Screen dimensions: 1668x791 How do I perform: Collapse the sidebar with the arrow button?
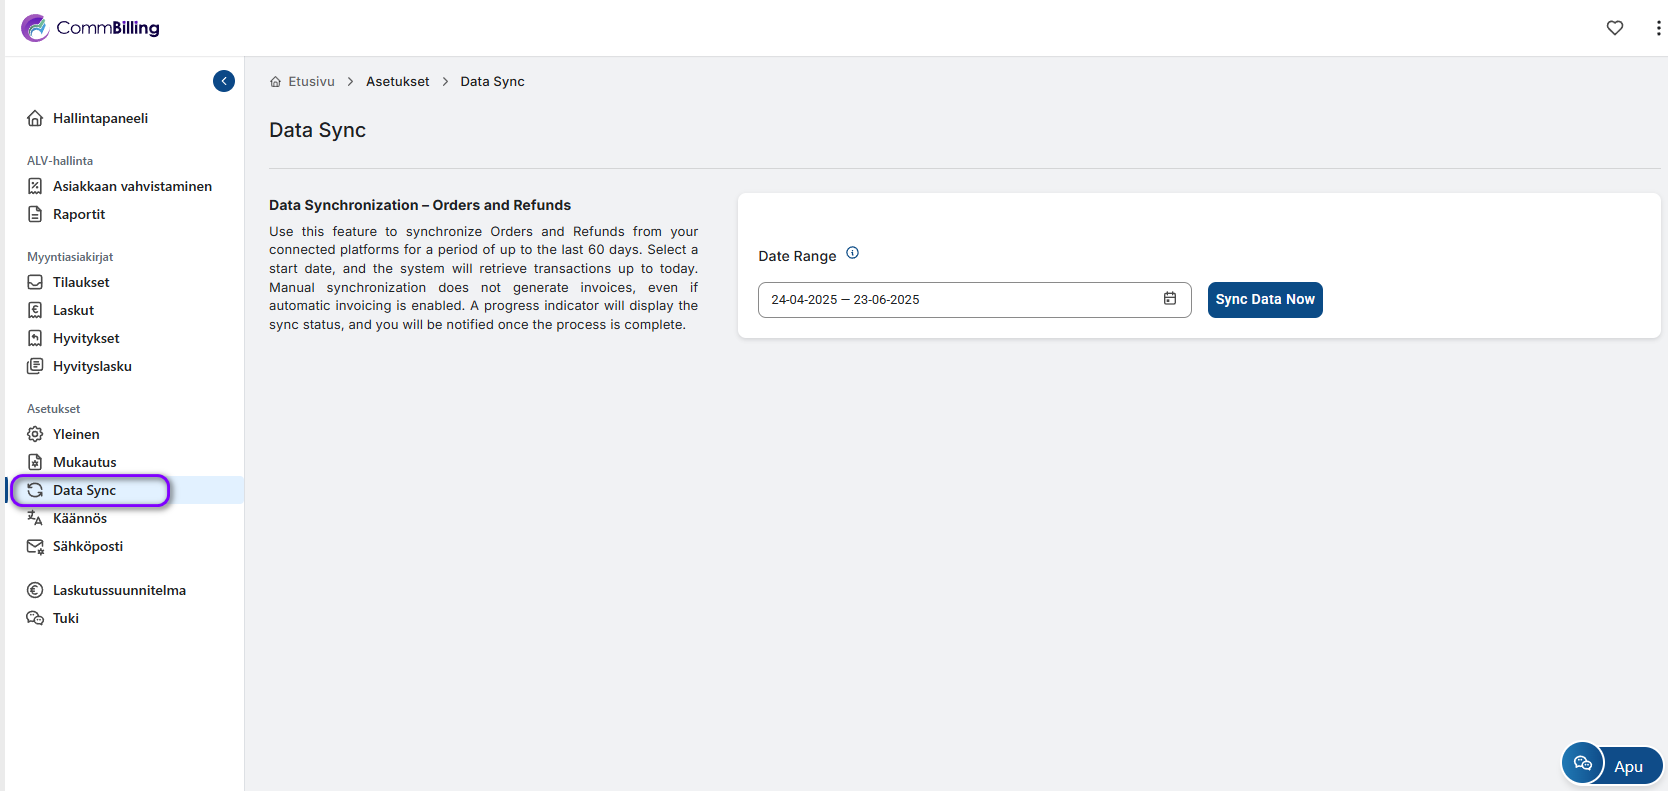224,81
